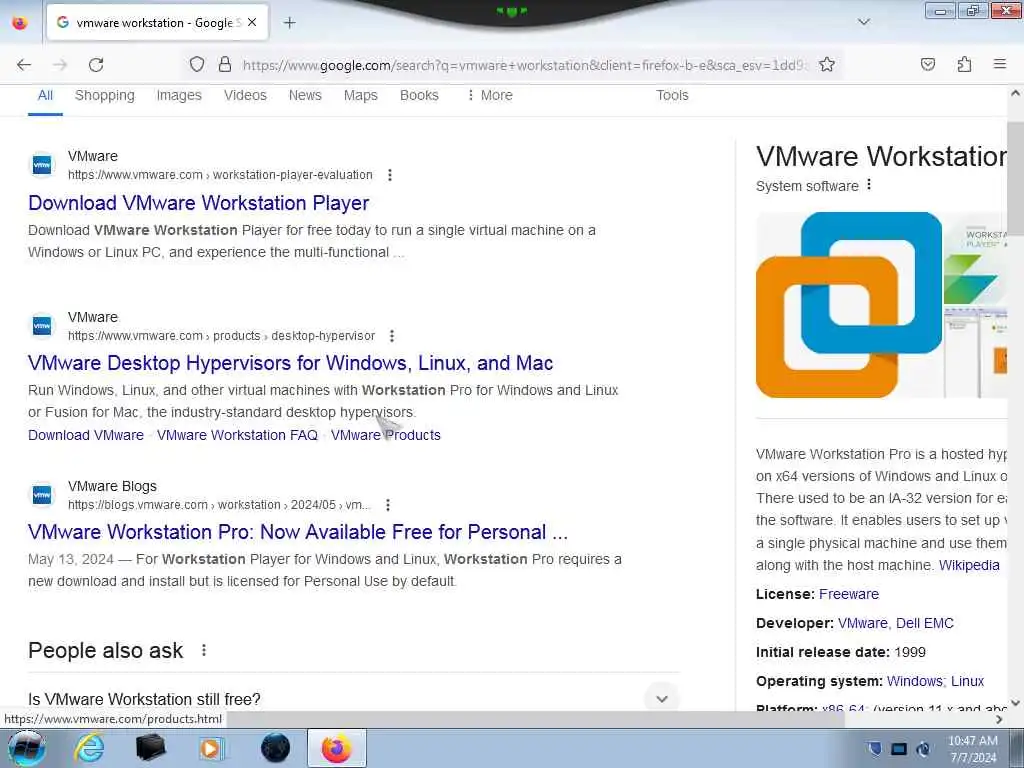The height and width of the screenshot is (768, 1024).
Task: Click the VMware Workstation logo image
Action: click(849, 304)
